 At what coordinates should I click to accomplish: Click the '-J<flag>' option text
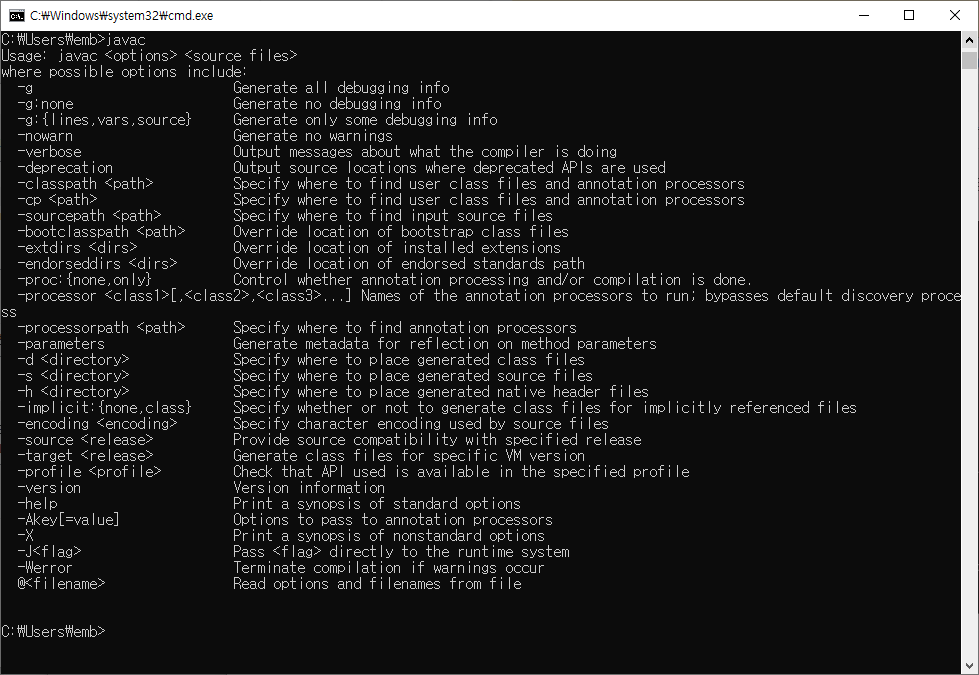[49, 552]
